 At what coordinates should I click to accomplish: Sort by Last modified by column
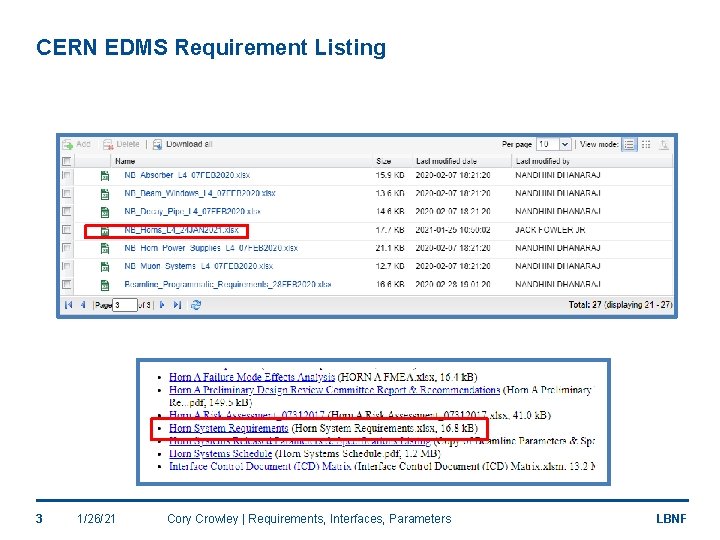tap(543, 161)
